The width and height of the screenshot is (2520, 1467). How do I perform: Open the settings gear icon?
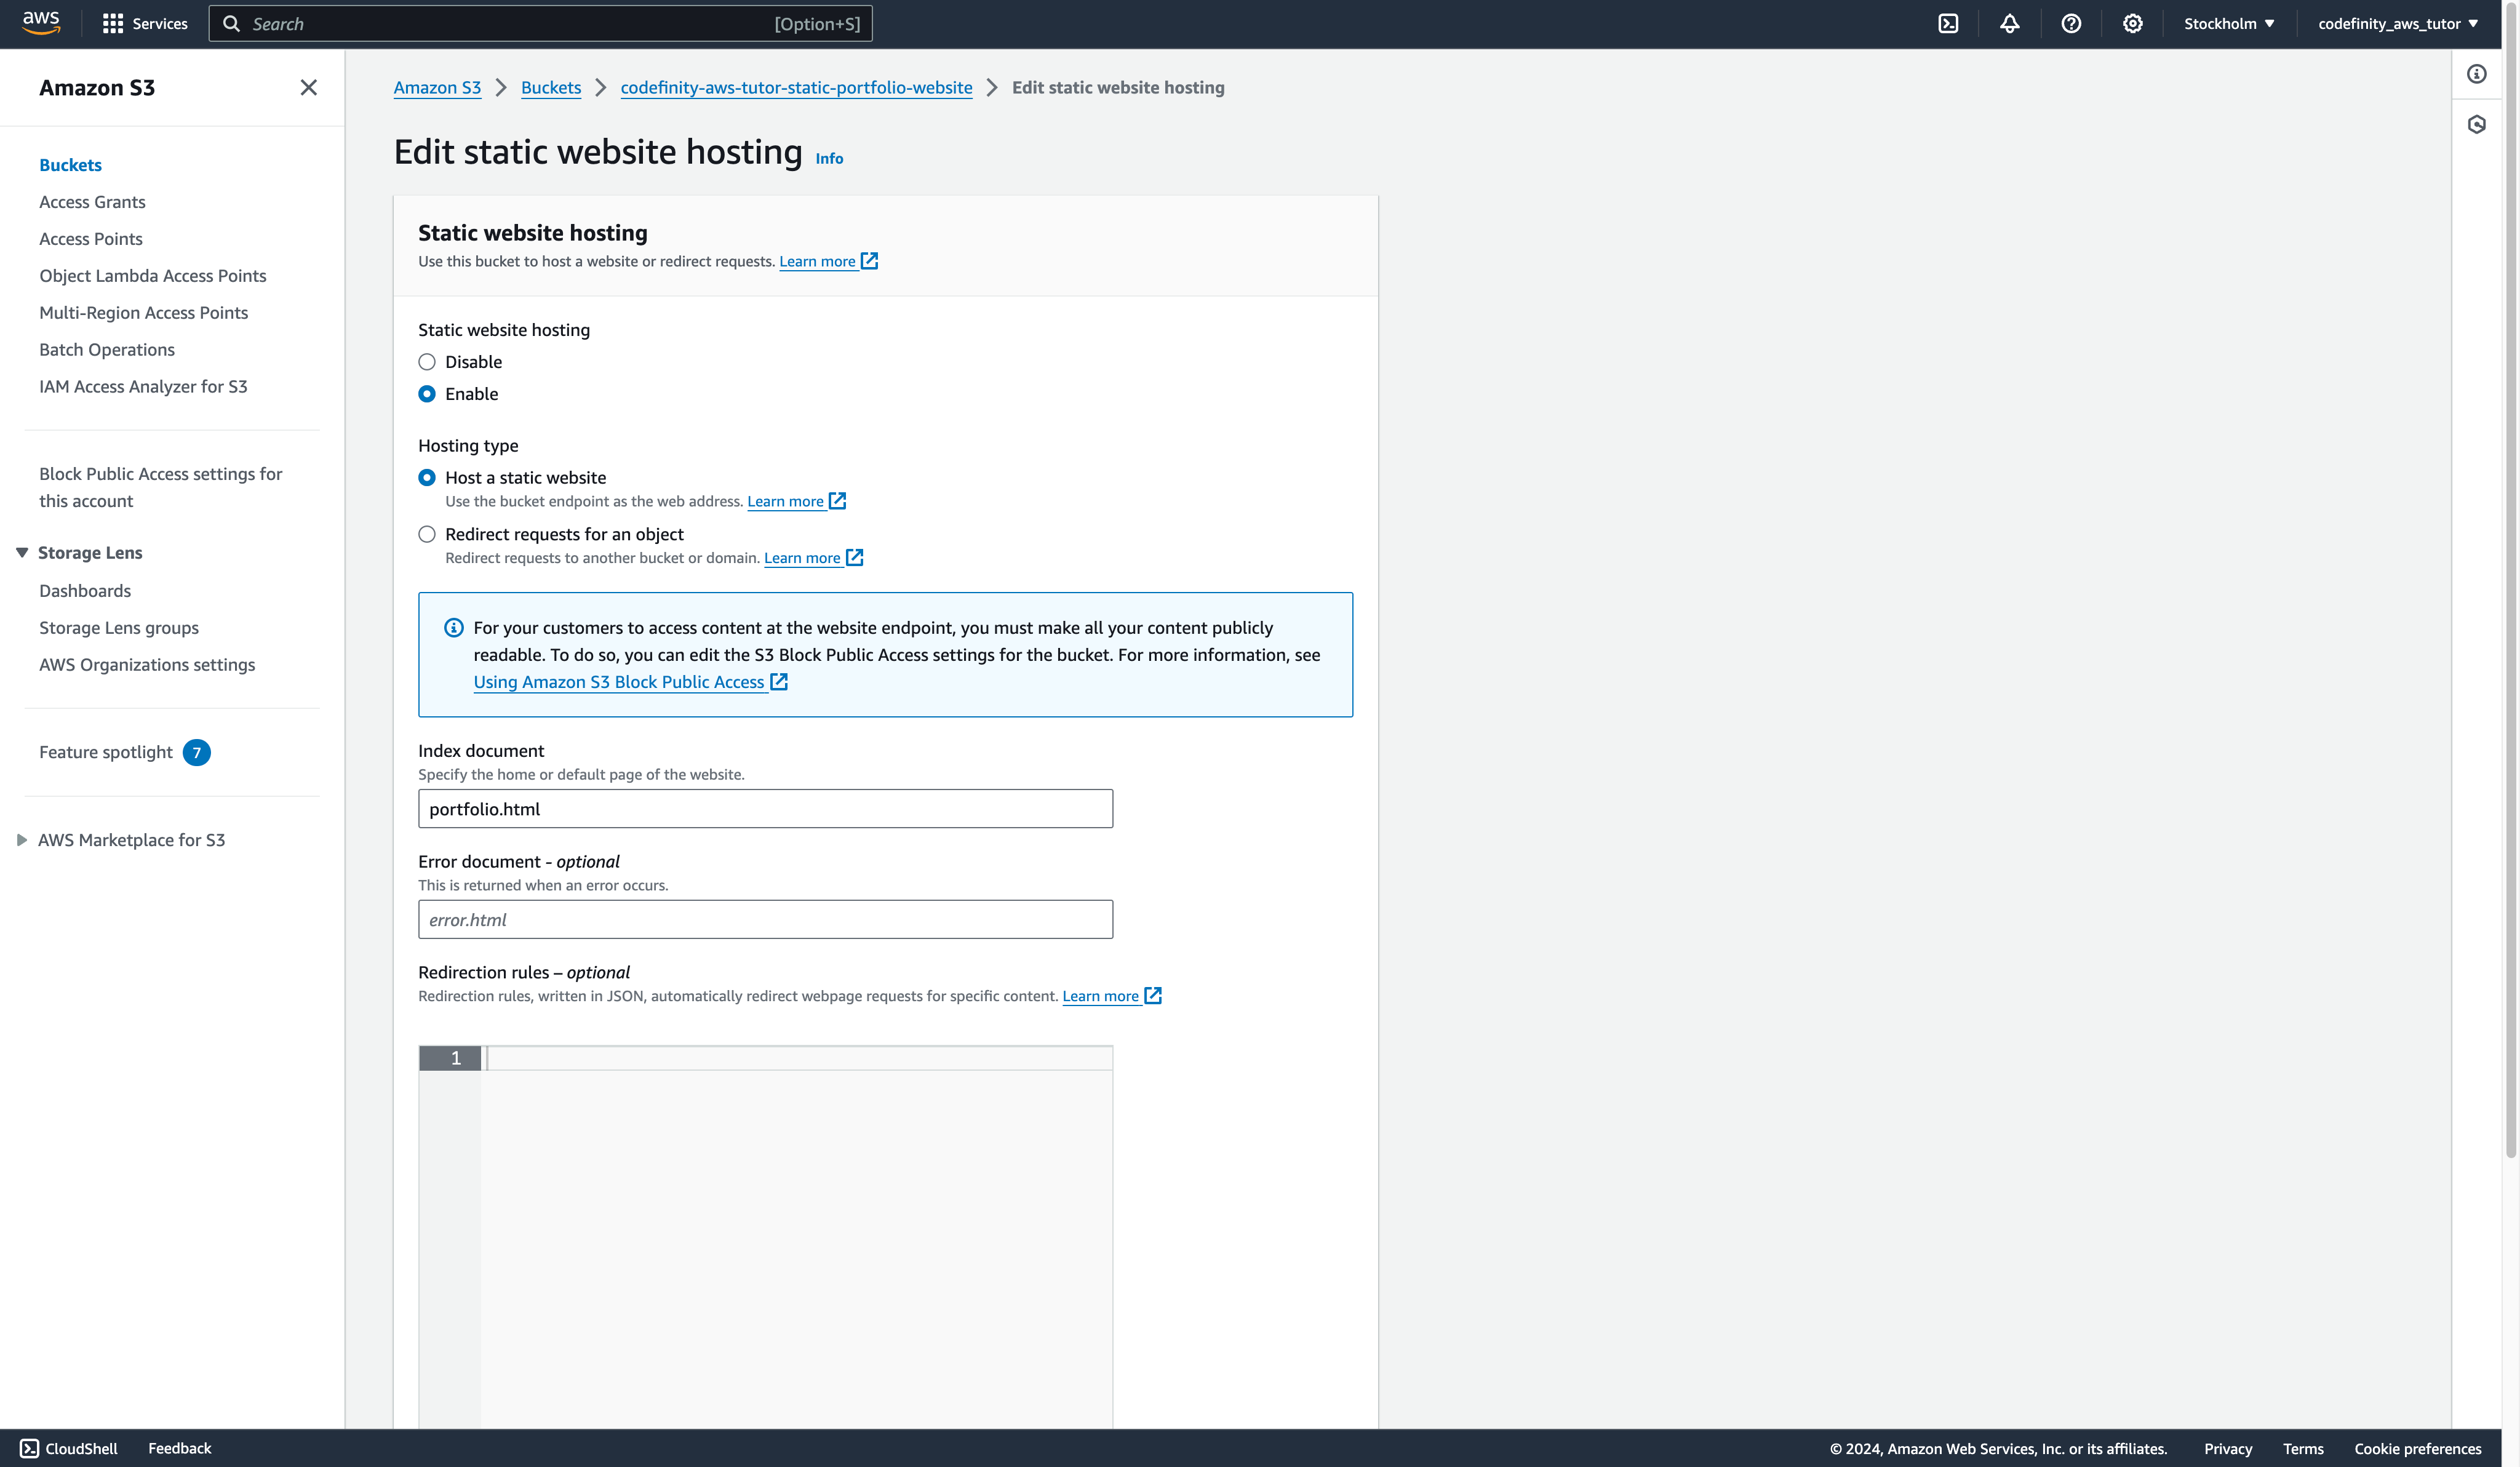[x=2132, y=24]
